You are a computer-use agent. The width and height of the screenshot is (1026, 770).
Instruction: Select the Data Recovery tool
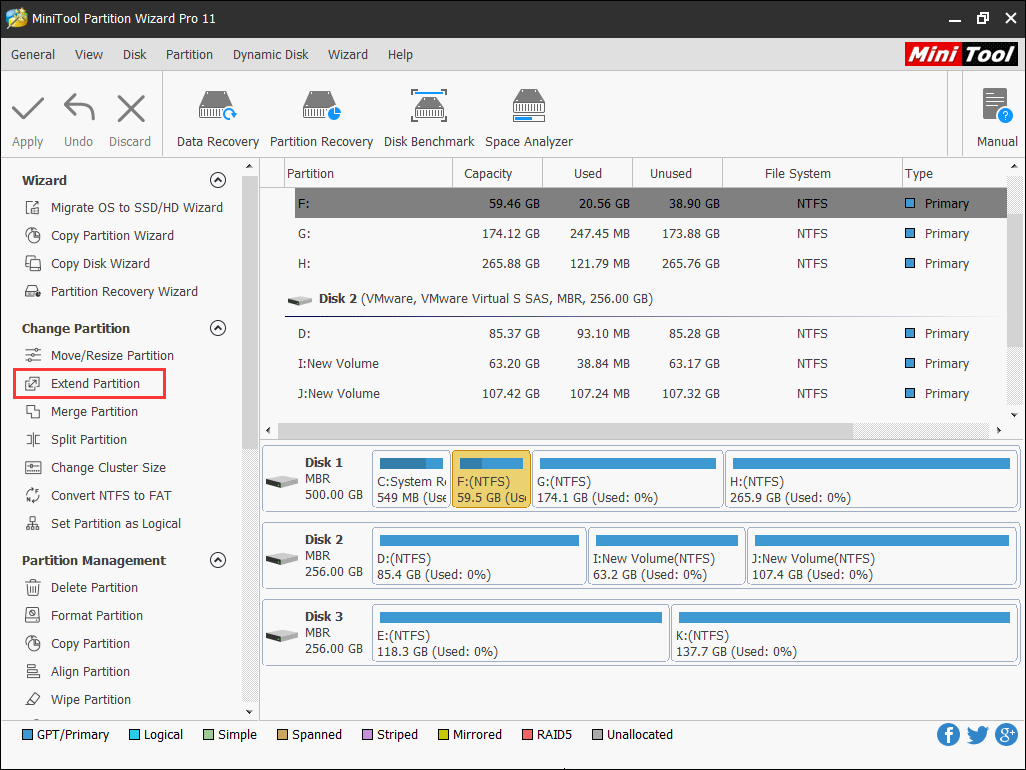coord(216,115)
